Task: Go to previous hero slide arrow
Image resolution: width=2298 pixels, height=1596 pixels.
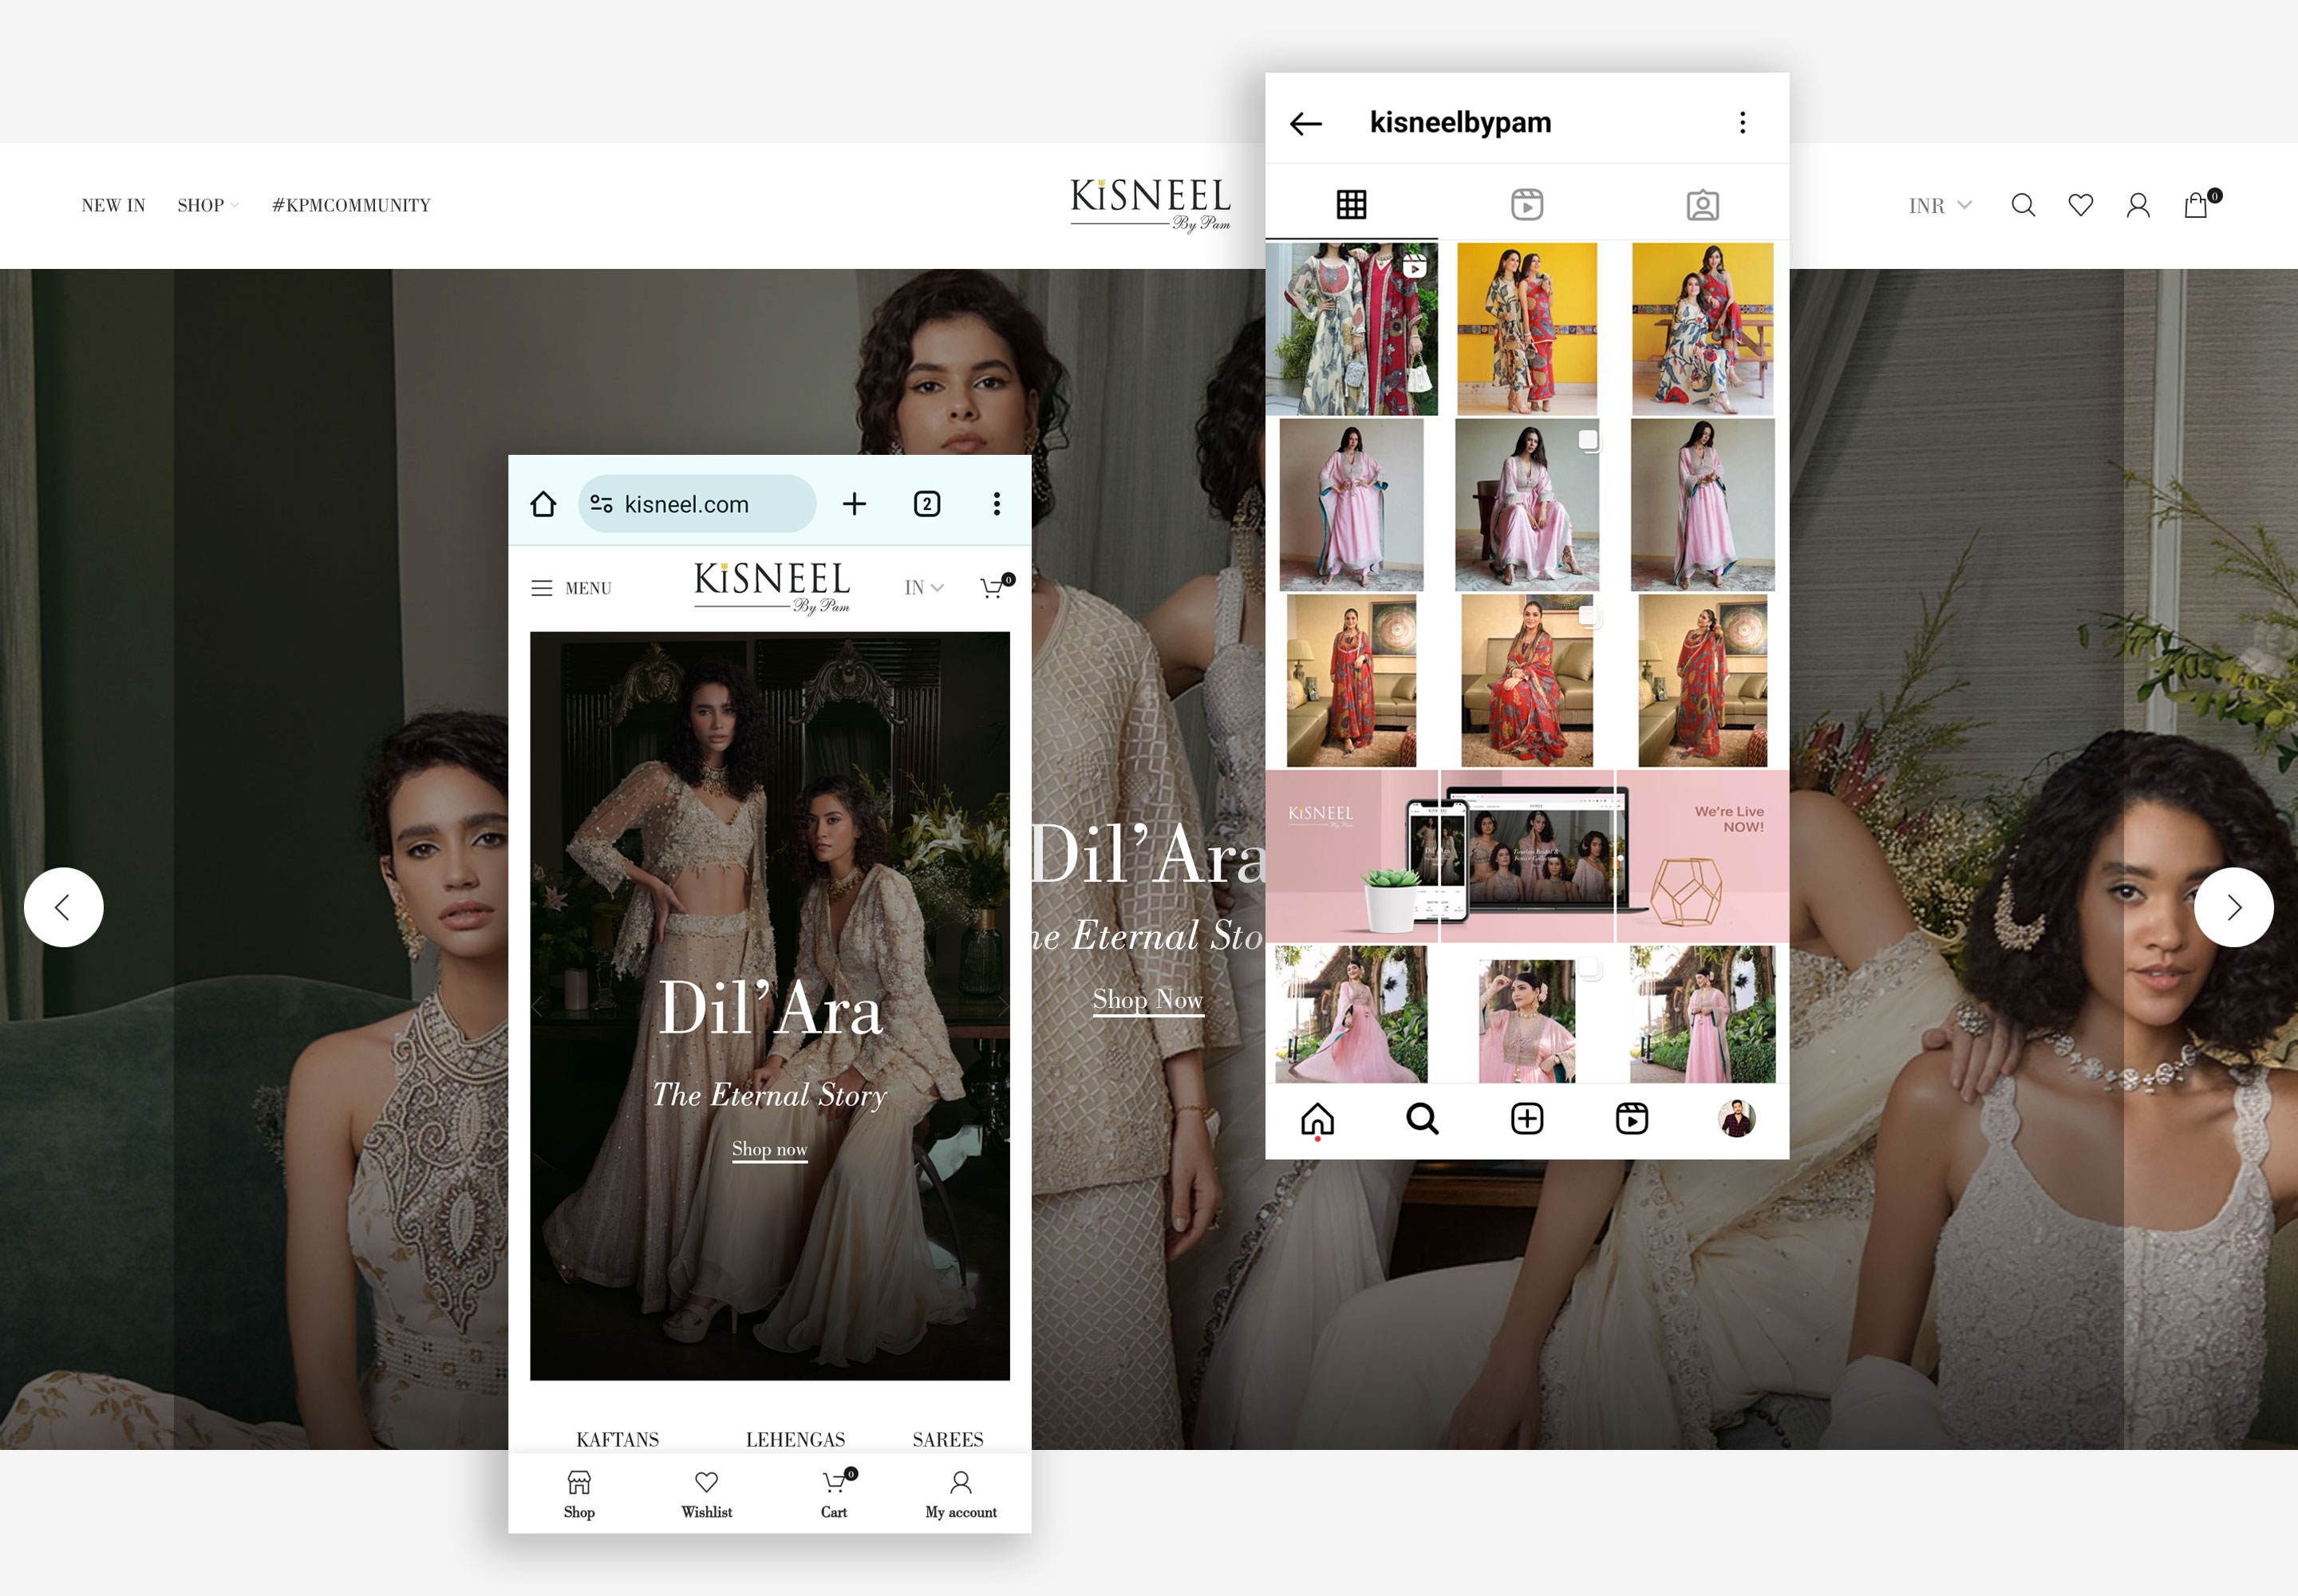Action: tap(64, 907)
